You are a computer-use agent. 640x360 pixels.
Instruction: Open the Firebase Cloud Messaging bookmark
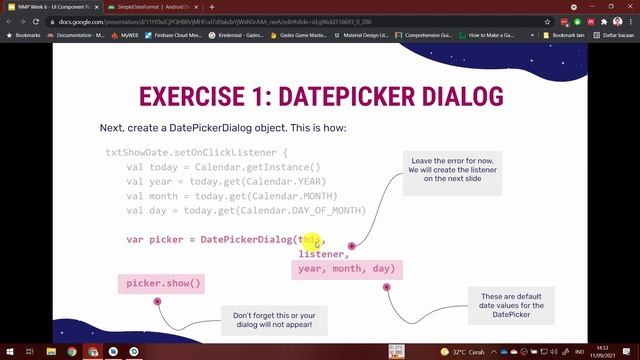[x=173, y=36]
